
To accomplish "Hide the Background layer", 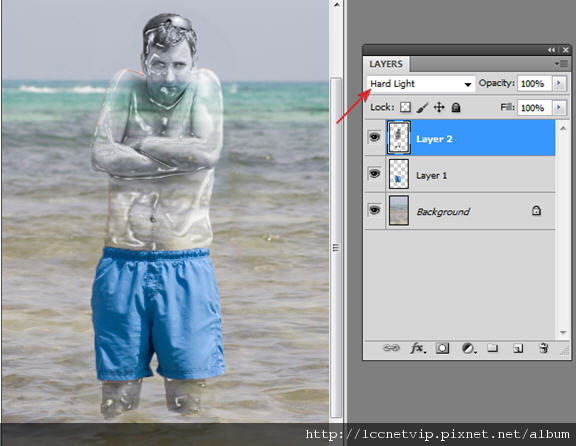I will coord(374,210).
